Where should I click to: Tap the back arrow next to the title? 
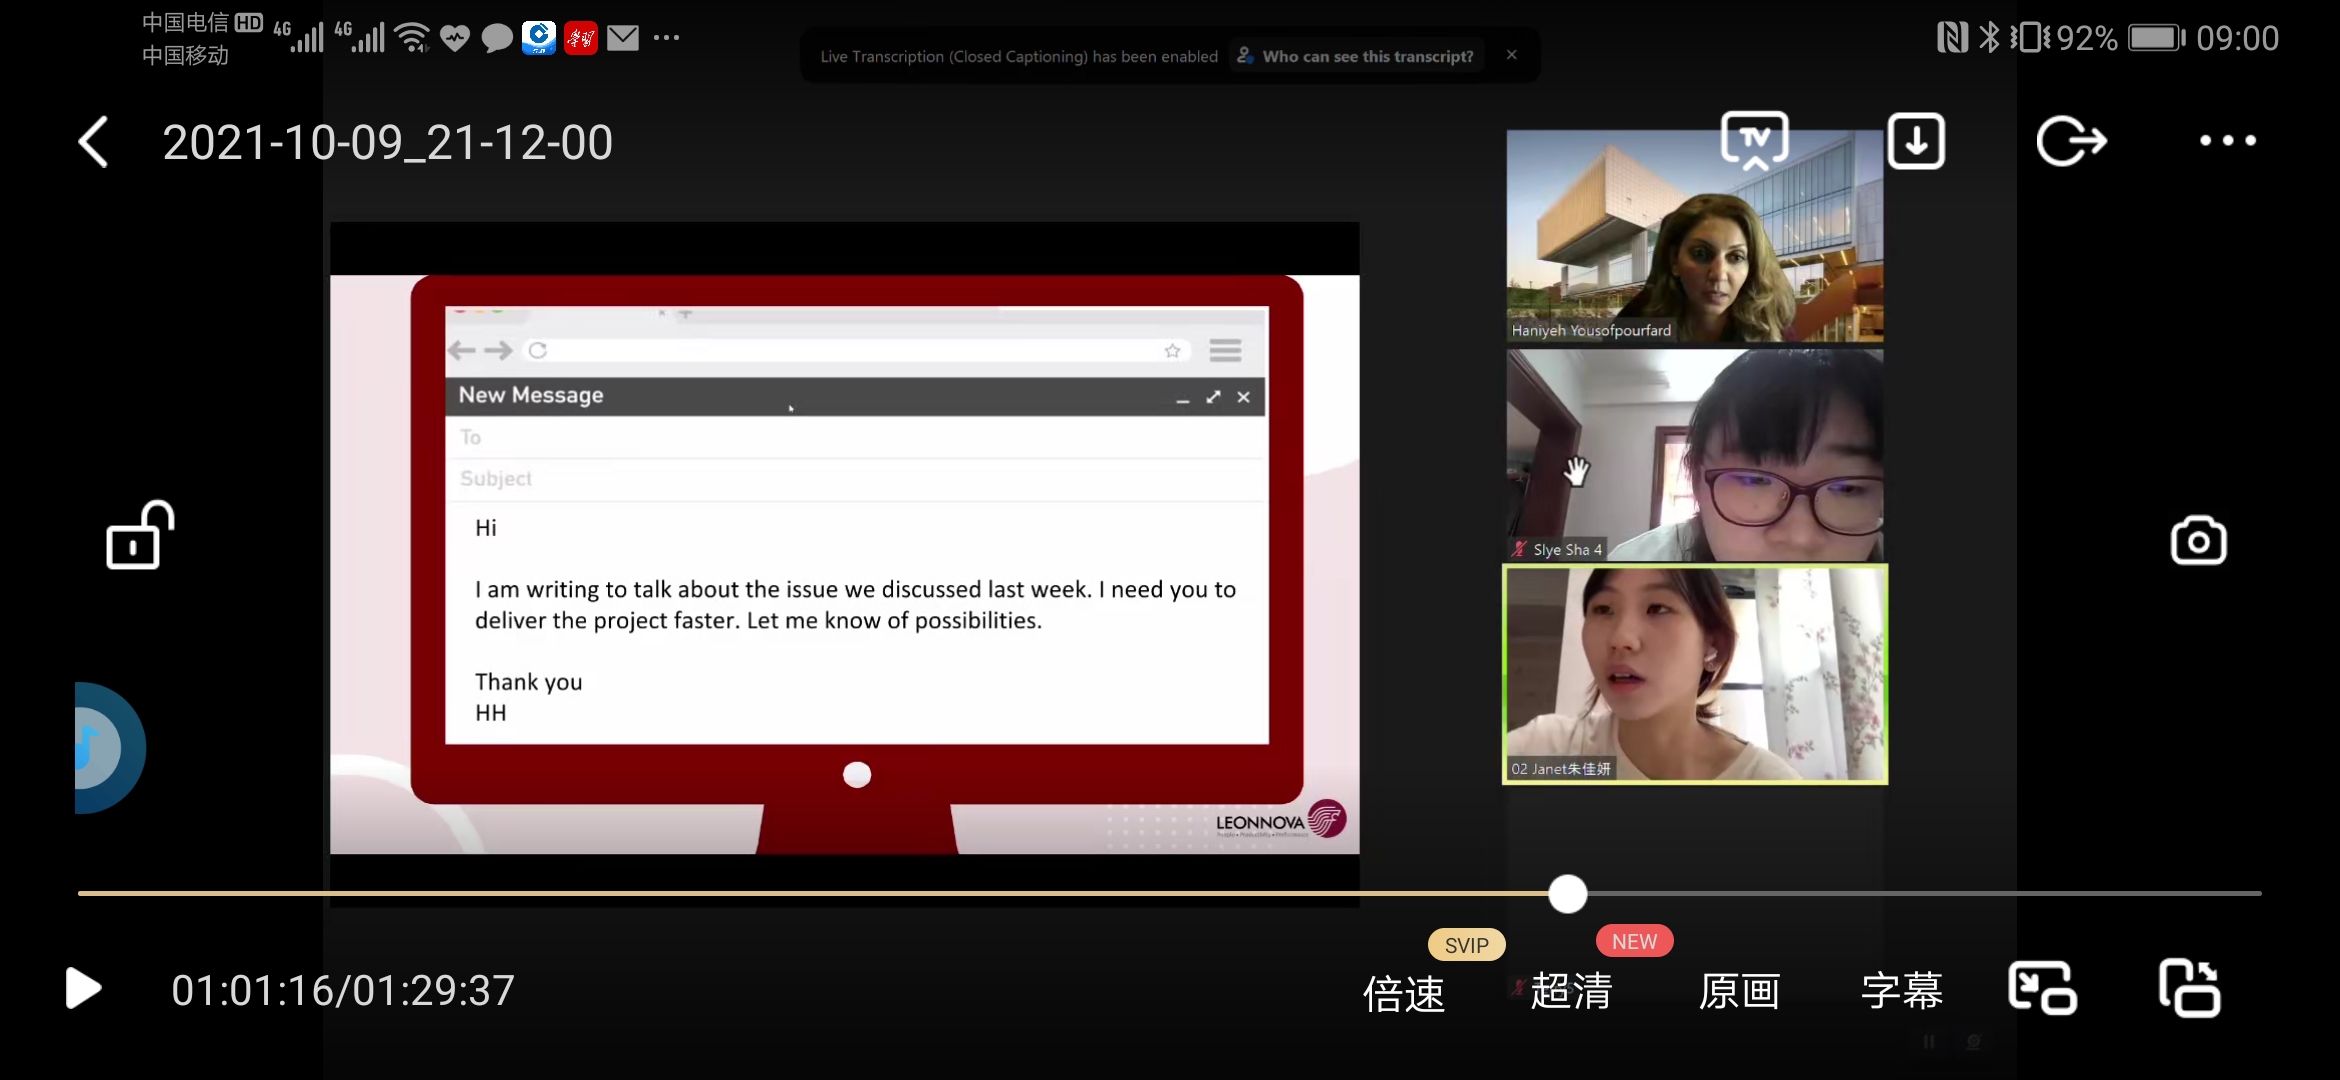point(94,142)
